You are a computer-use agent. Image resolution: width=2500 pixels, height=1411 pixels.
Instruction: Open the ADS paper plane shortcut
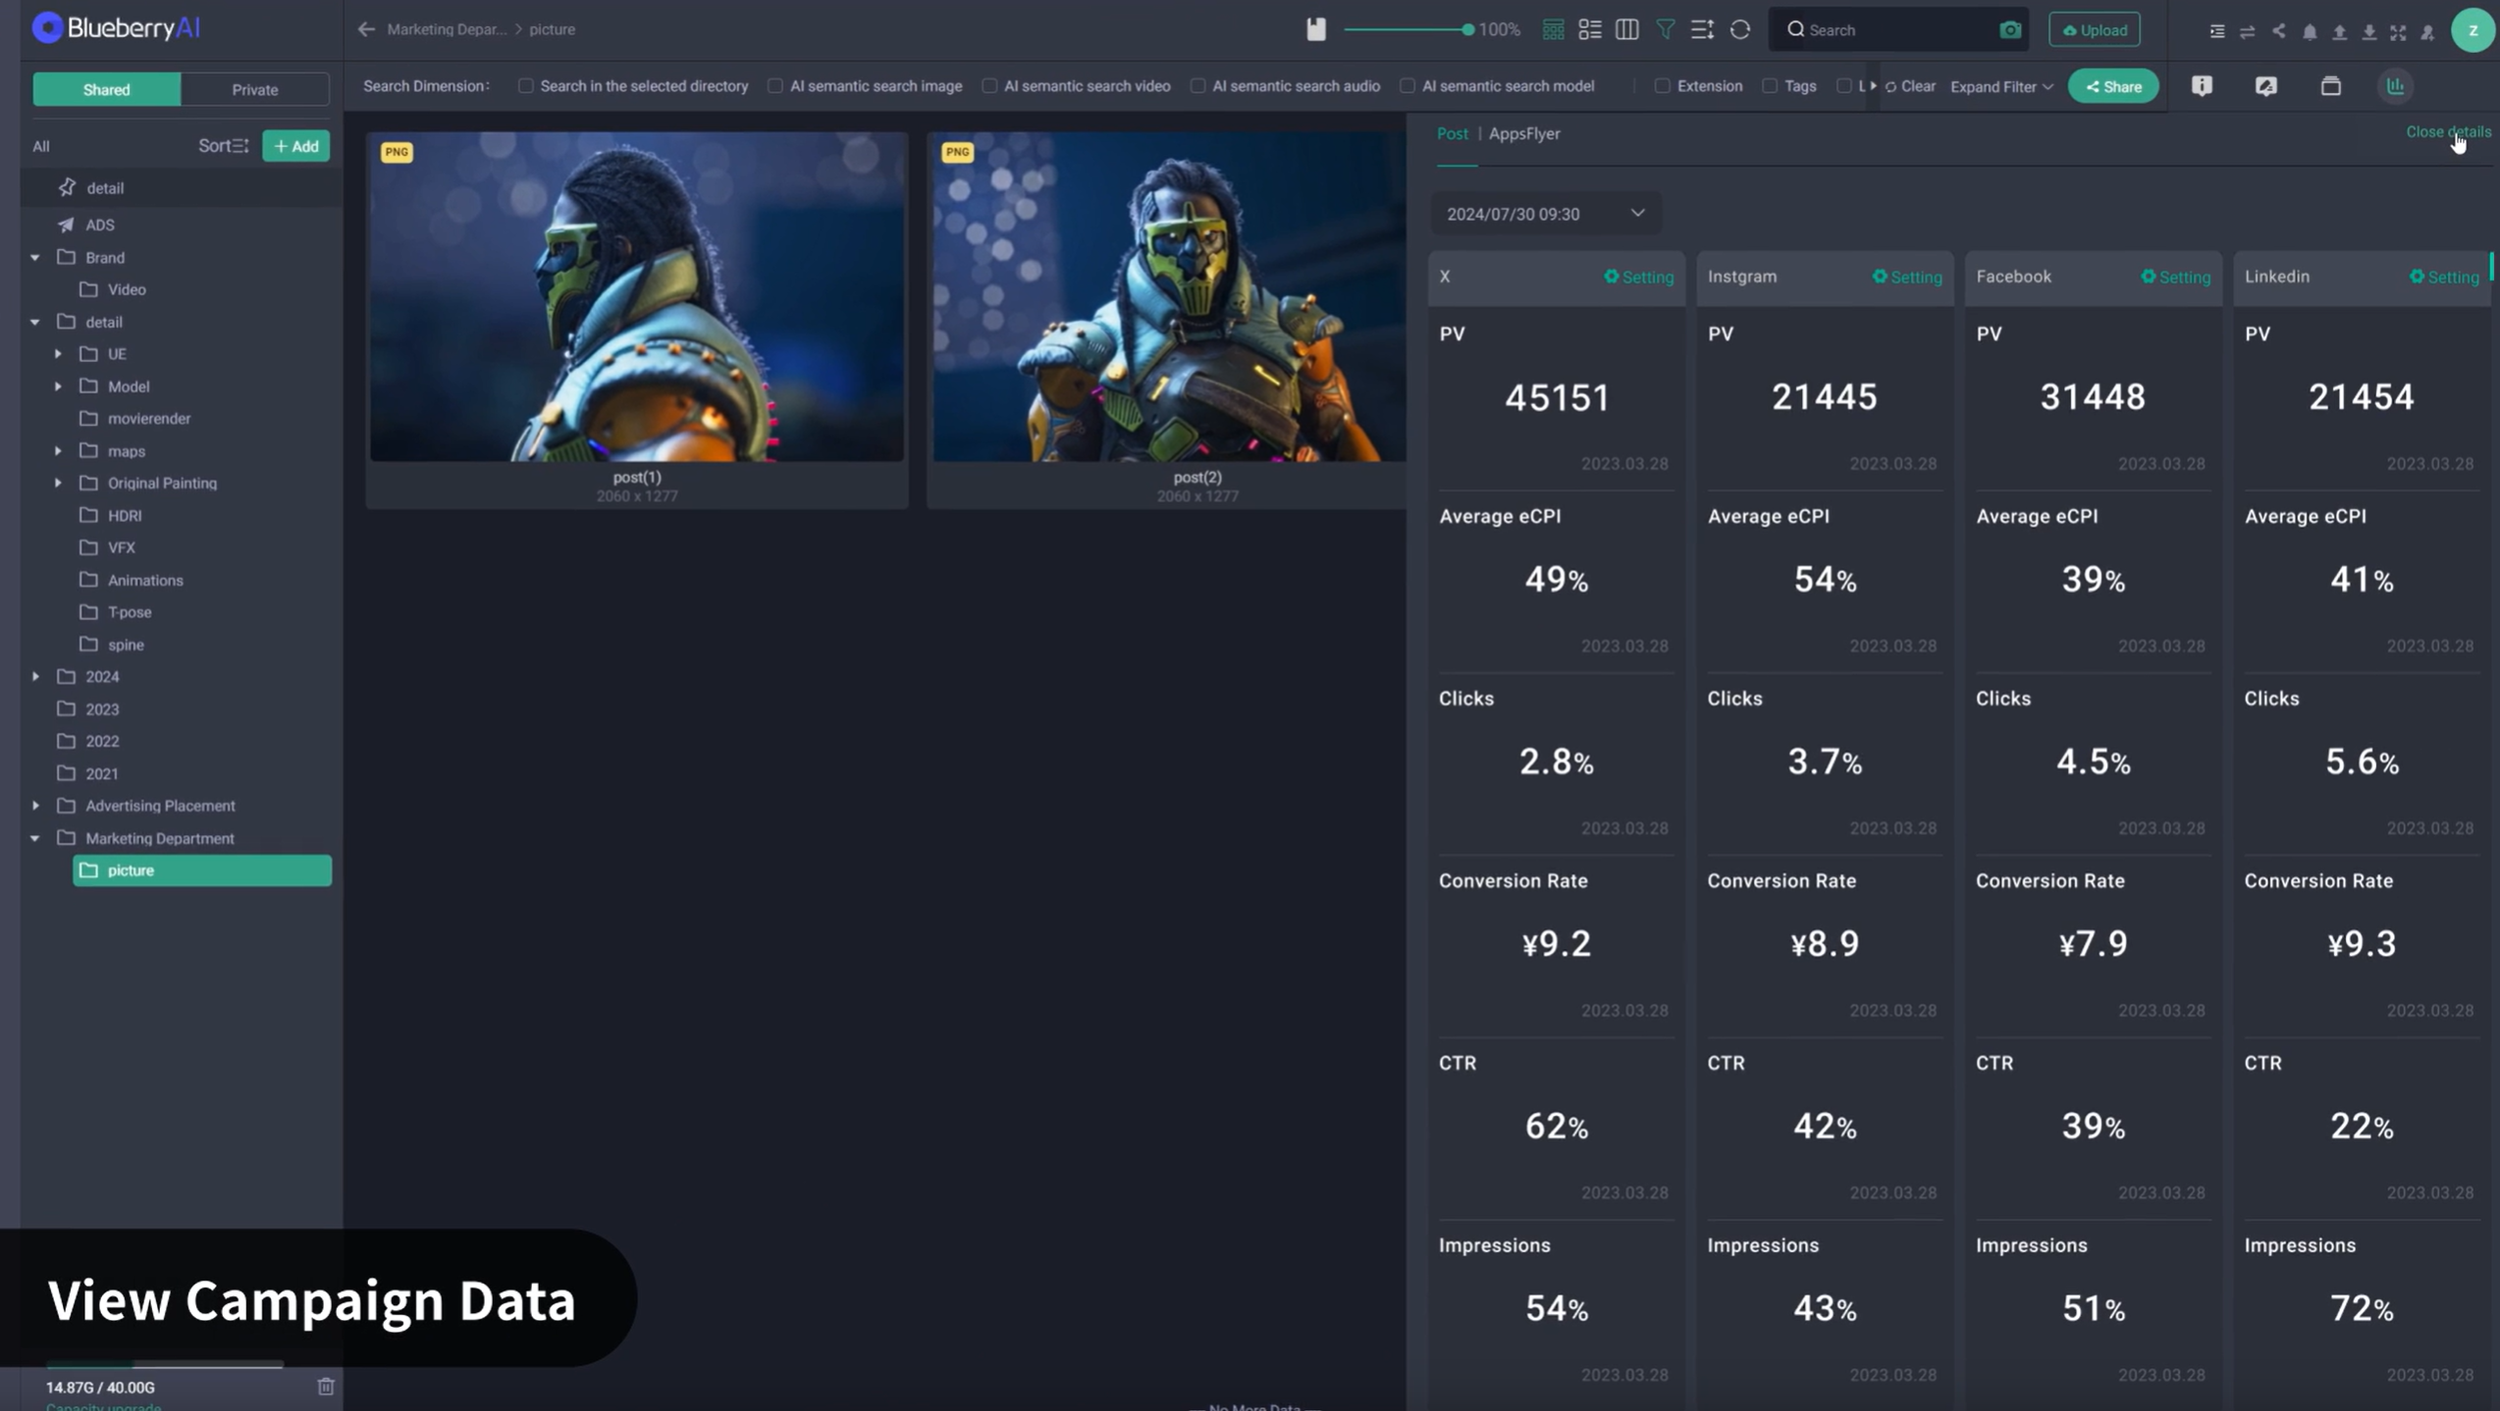tap(66, 225)
